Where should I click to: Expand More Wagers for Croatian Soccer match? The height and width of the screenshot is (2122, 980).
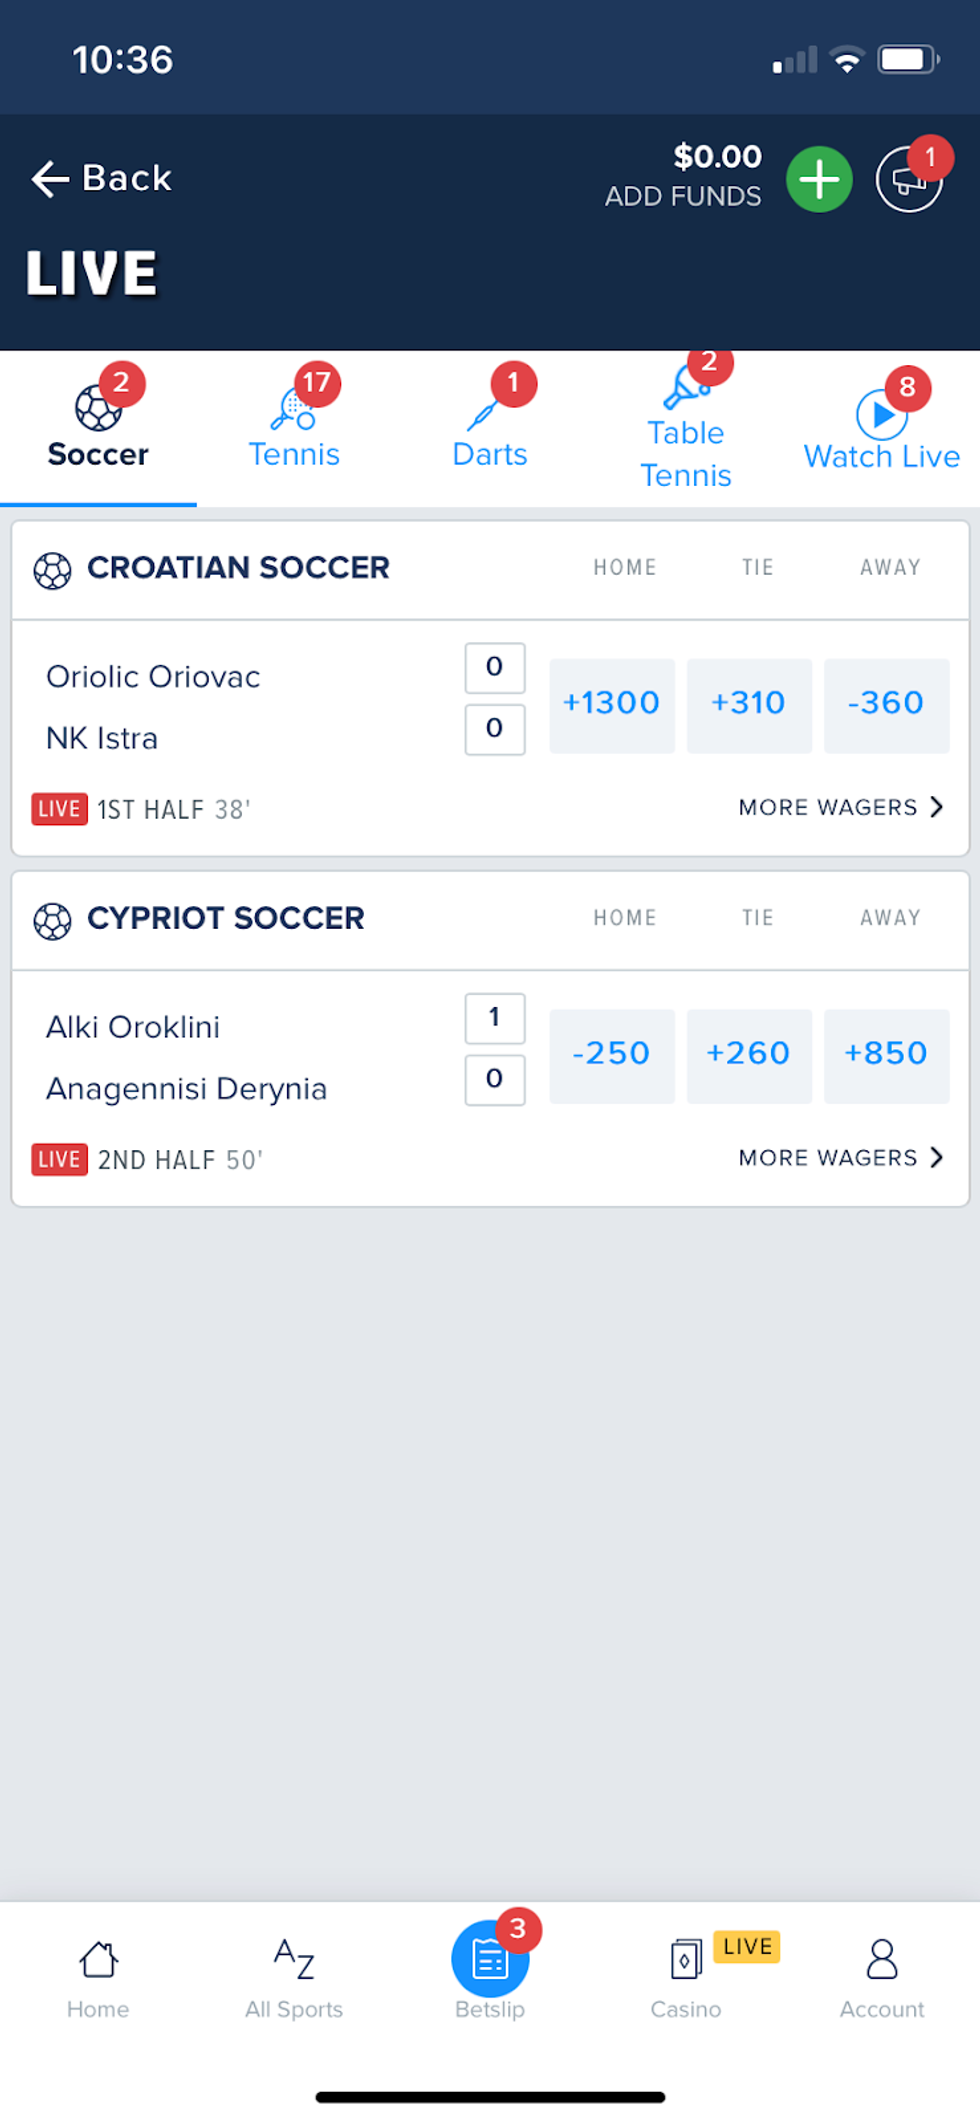[840, 807]
